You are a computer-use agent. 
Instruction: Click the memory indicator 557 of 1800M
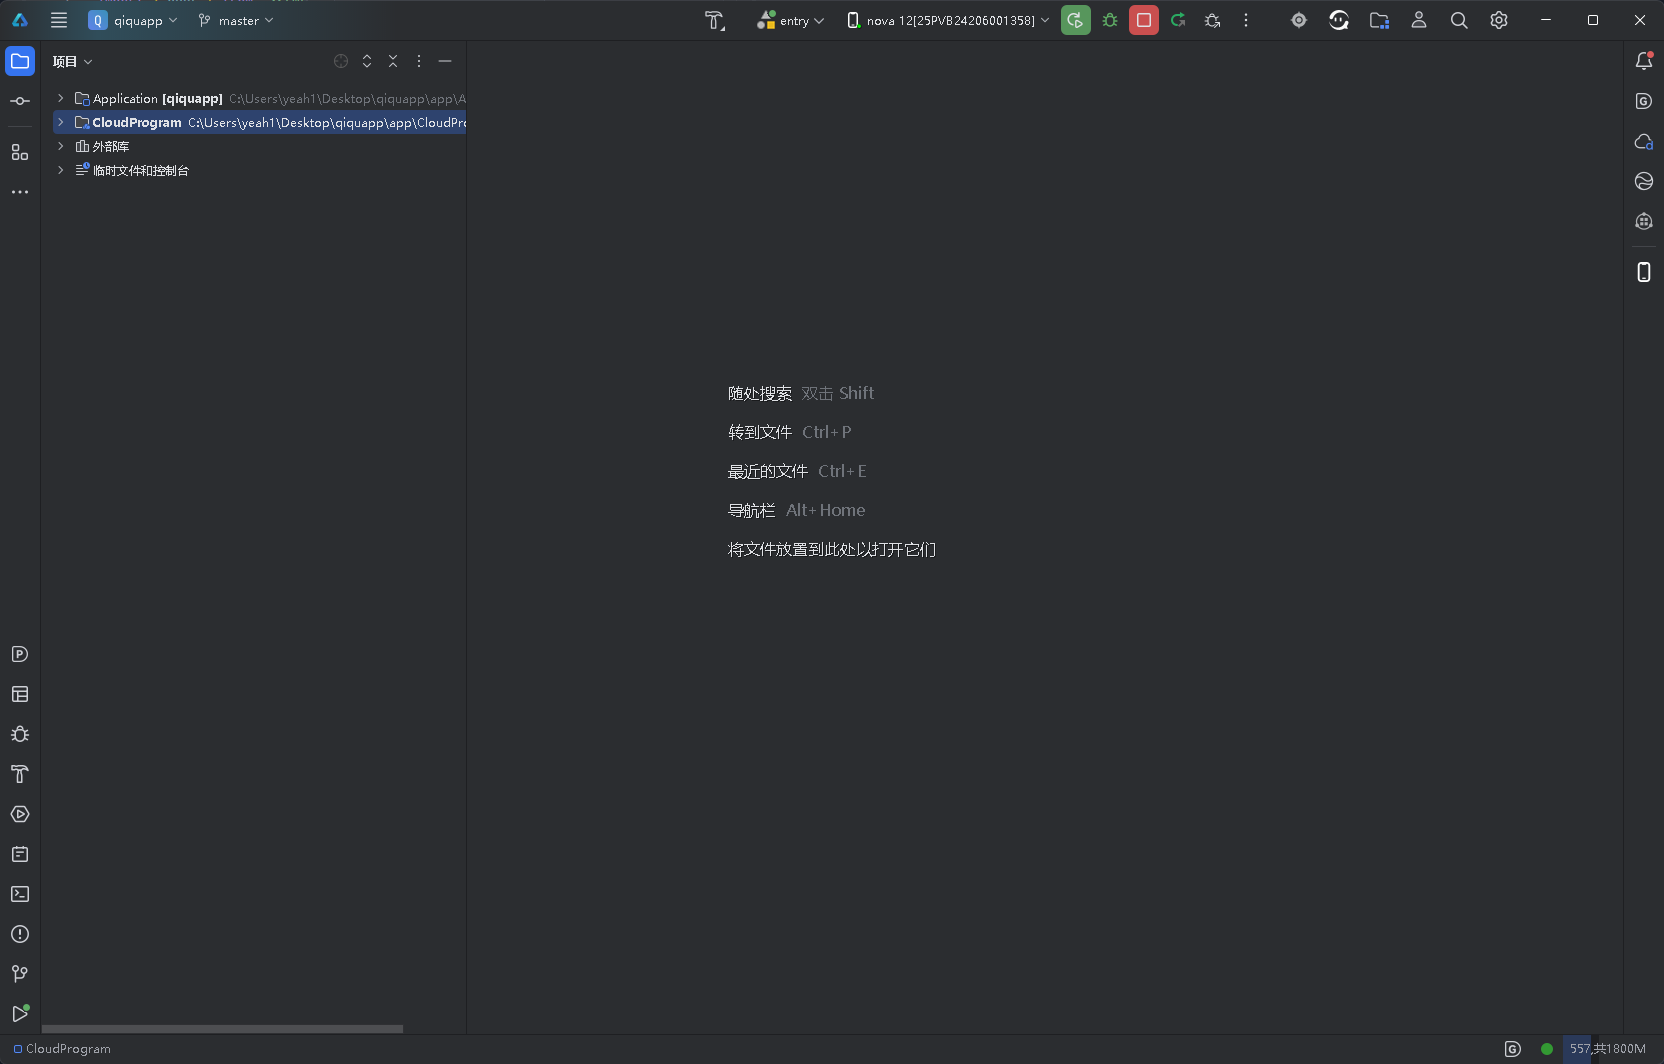pos(1606,1048)
